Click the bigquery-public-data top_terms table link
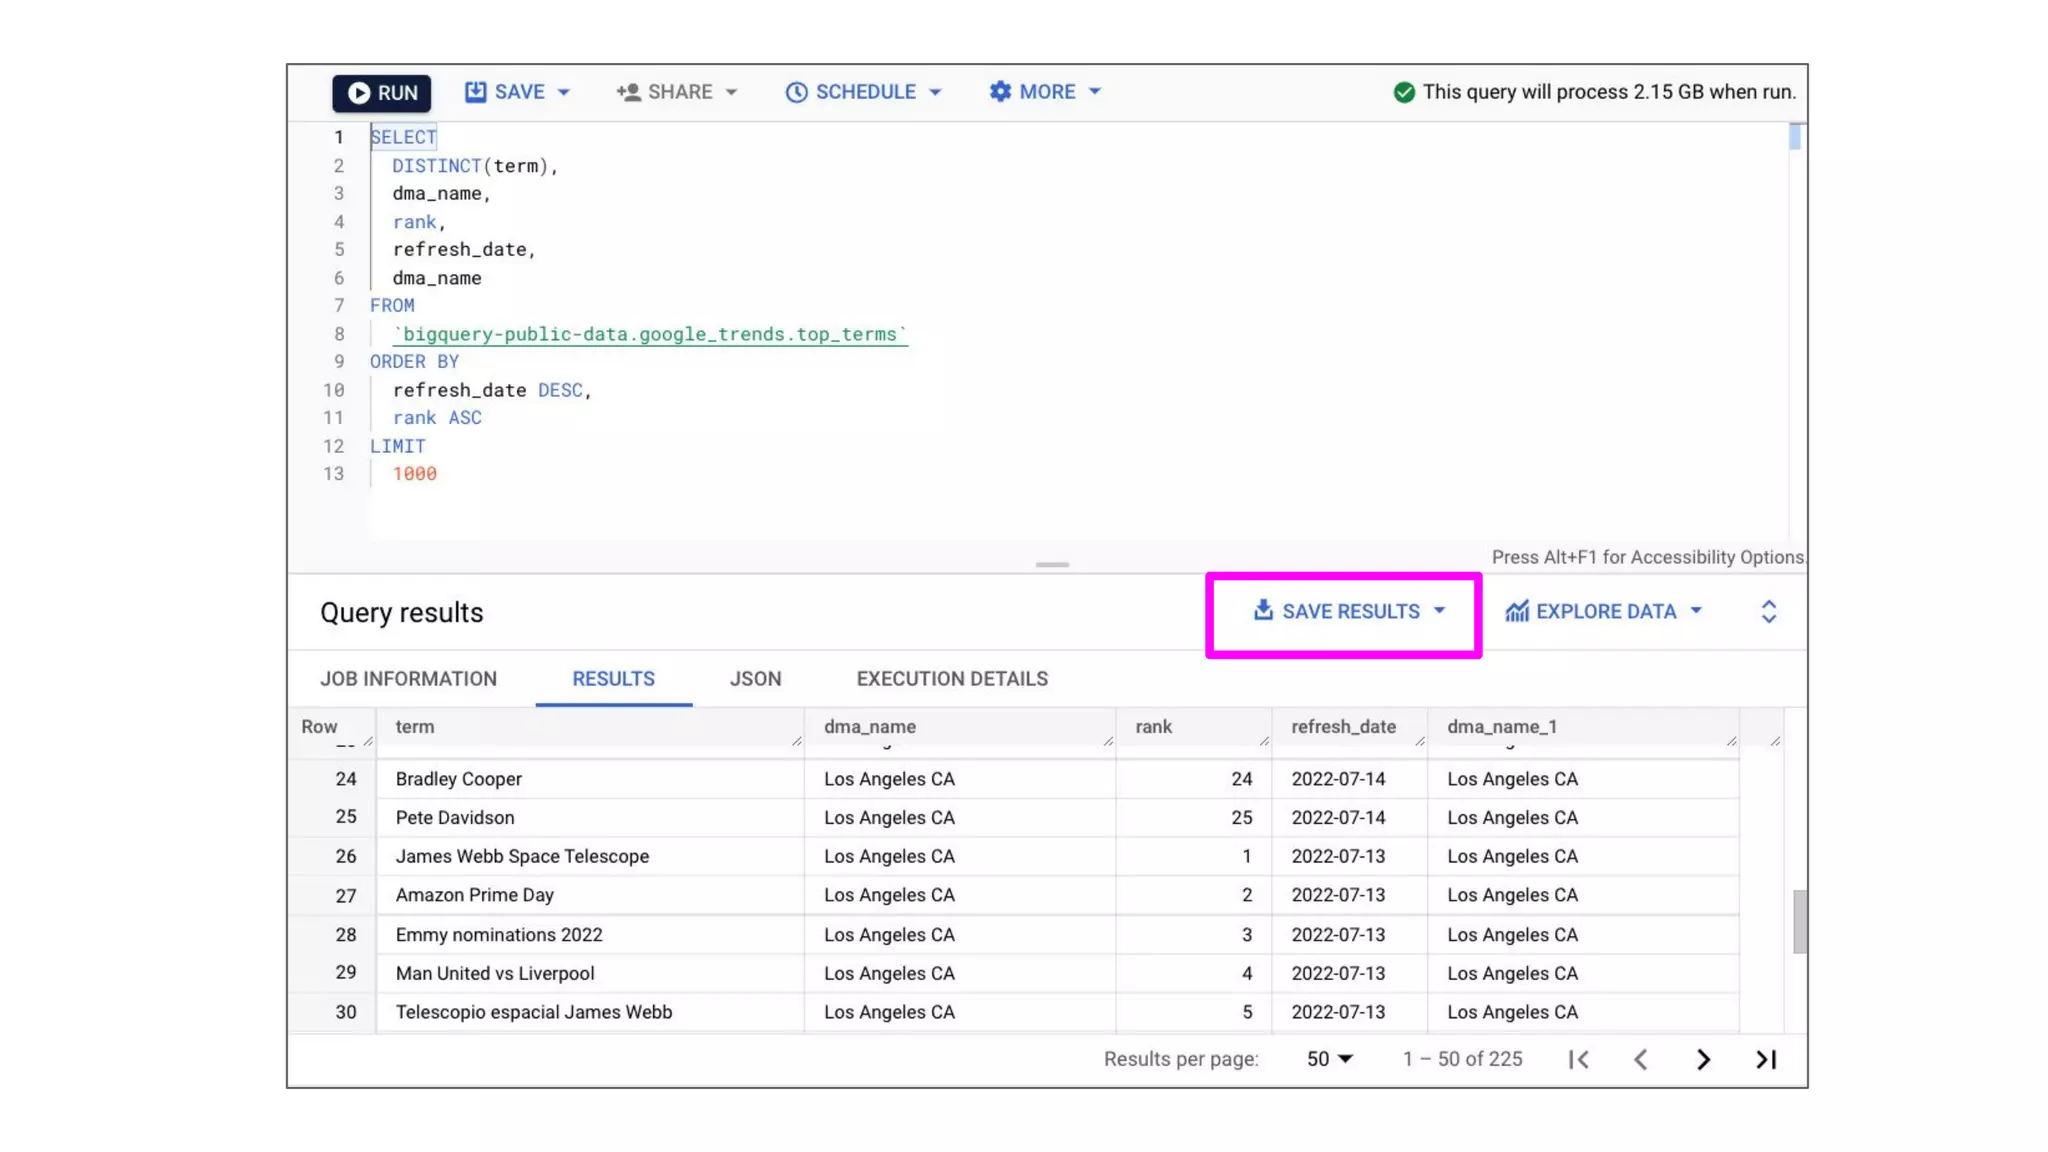Screen dimensions: 2048x1152 [650, 334]
